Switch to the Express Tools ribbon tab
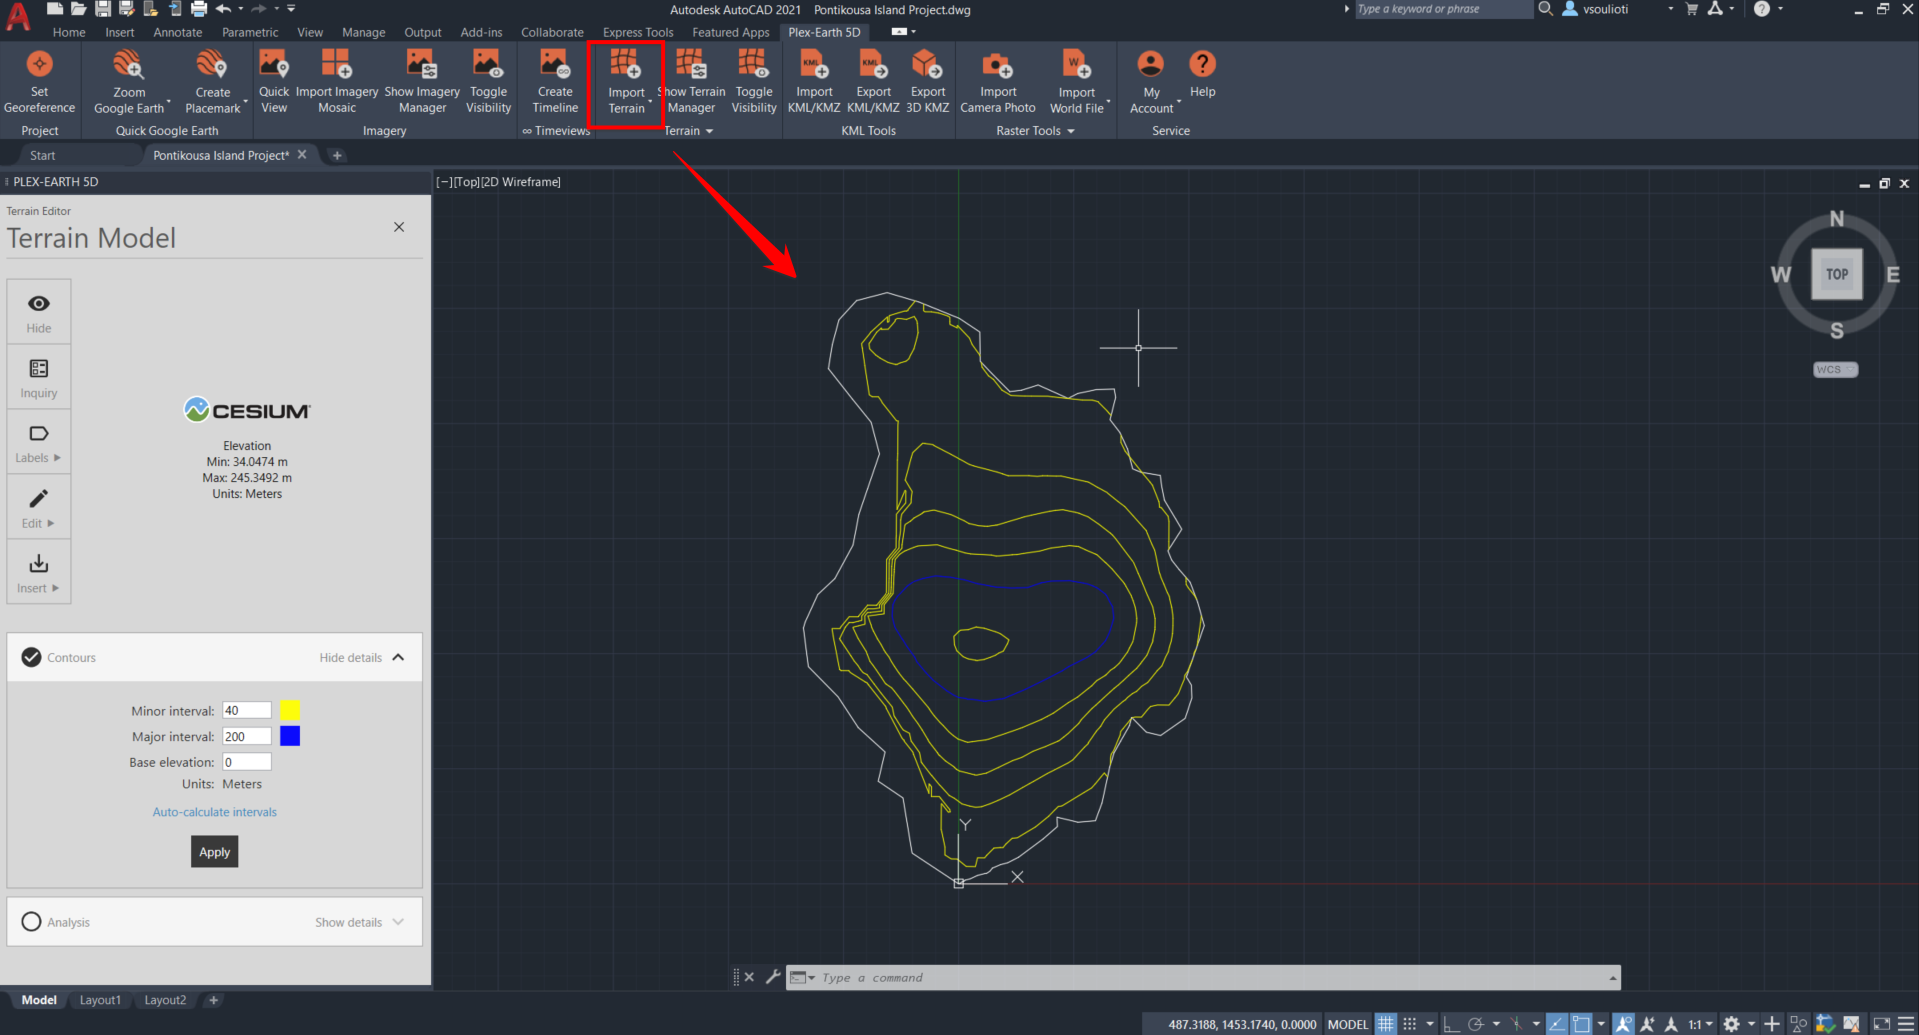The width and height of the screenshot is (1919, 1035). pyautogui.click(x=637, y=32)
